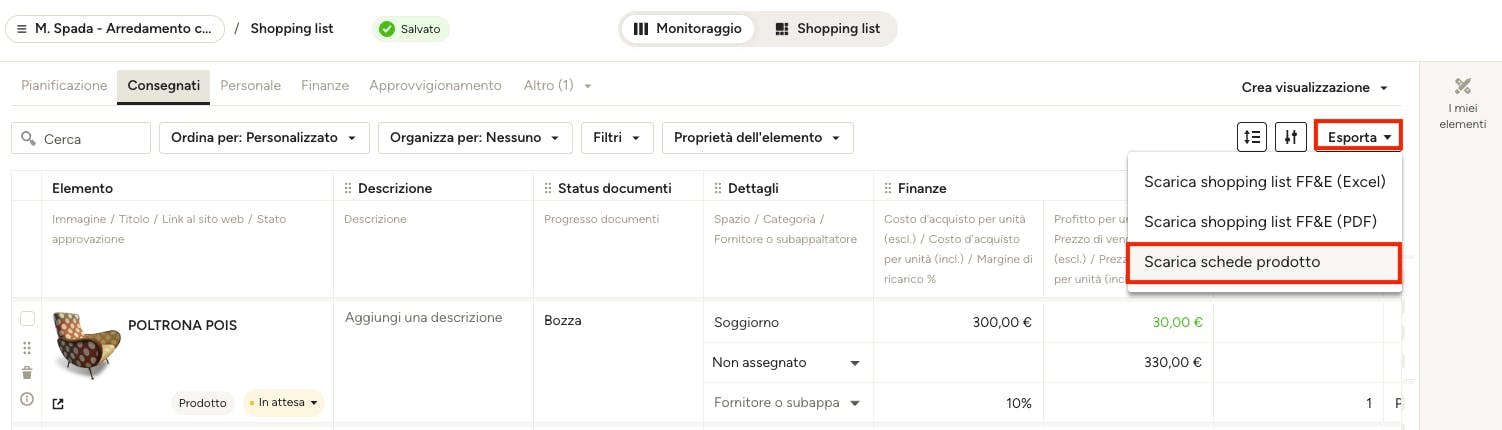Delete POLTRONA POIS with trash icon

27,373
